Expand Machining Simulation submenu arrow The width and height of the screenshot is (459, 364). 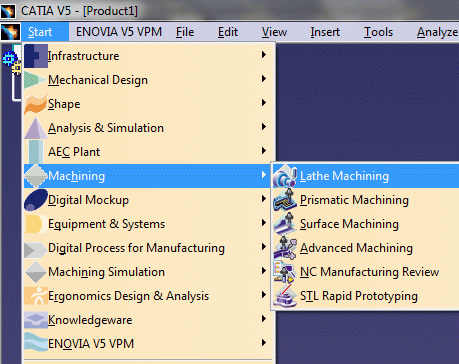(x=264, y=270)
